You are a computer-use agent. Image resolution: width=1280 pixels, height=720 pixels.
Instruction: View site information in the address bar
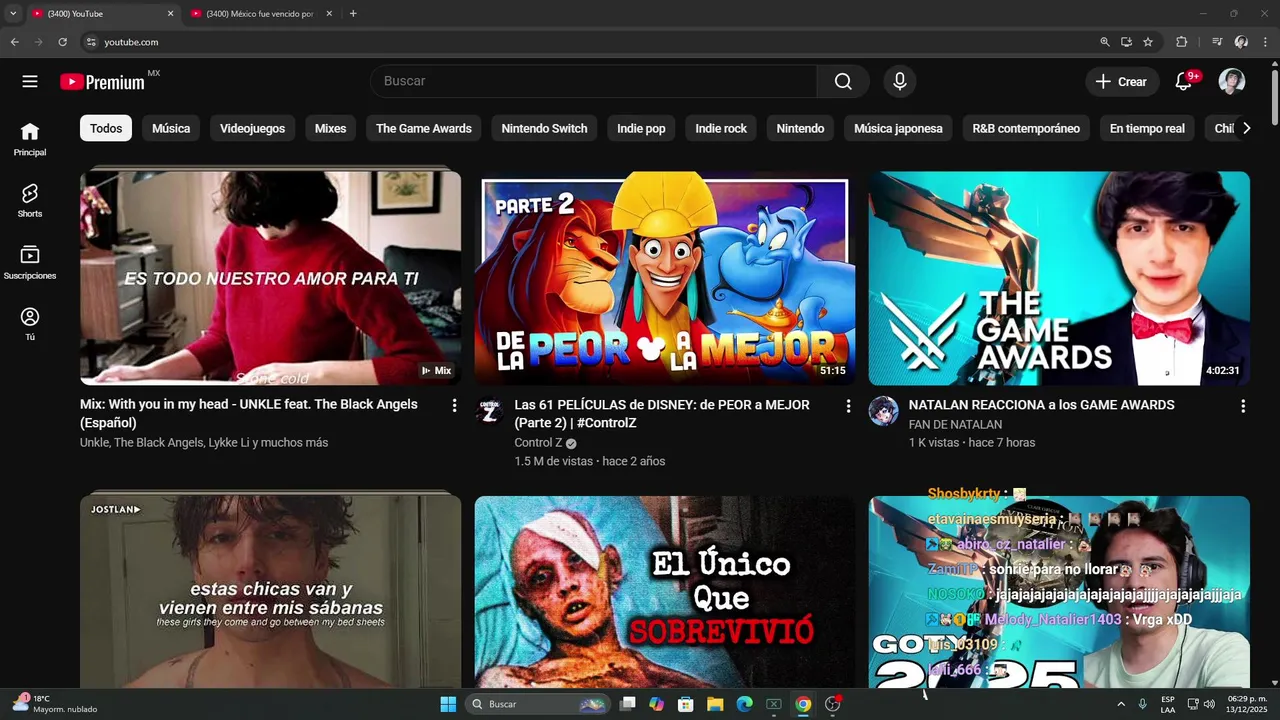click(91, 42)
